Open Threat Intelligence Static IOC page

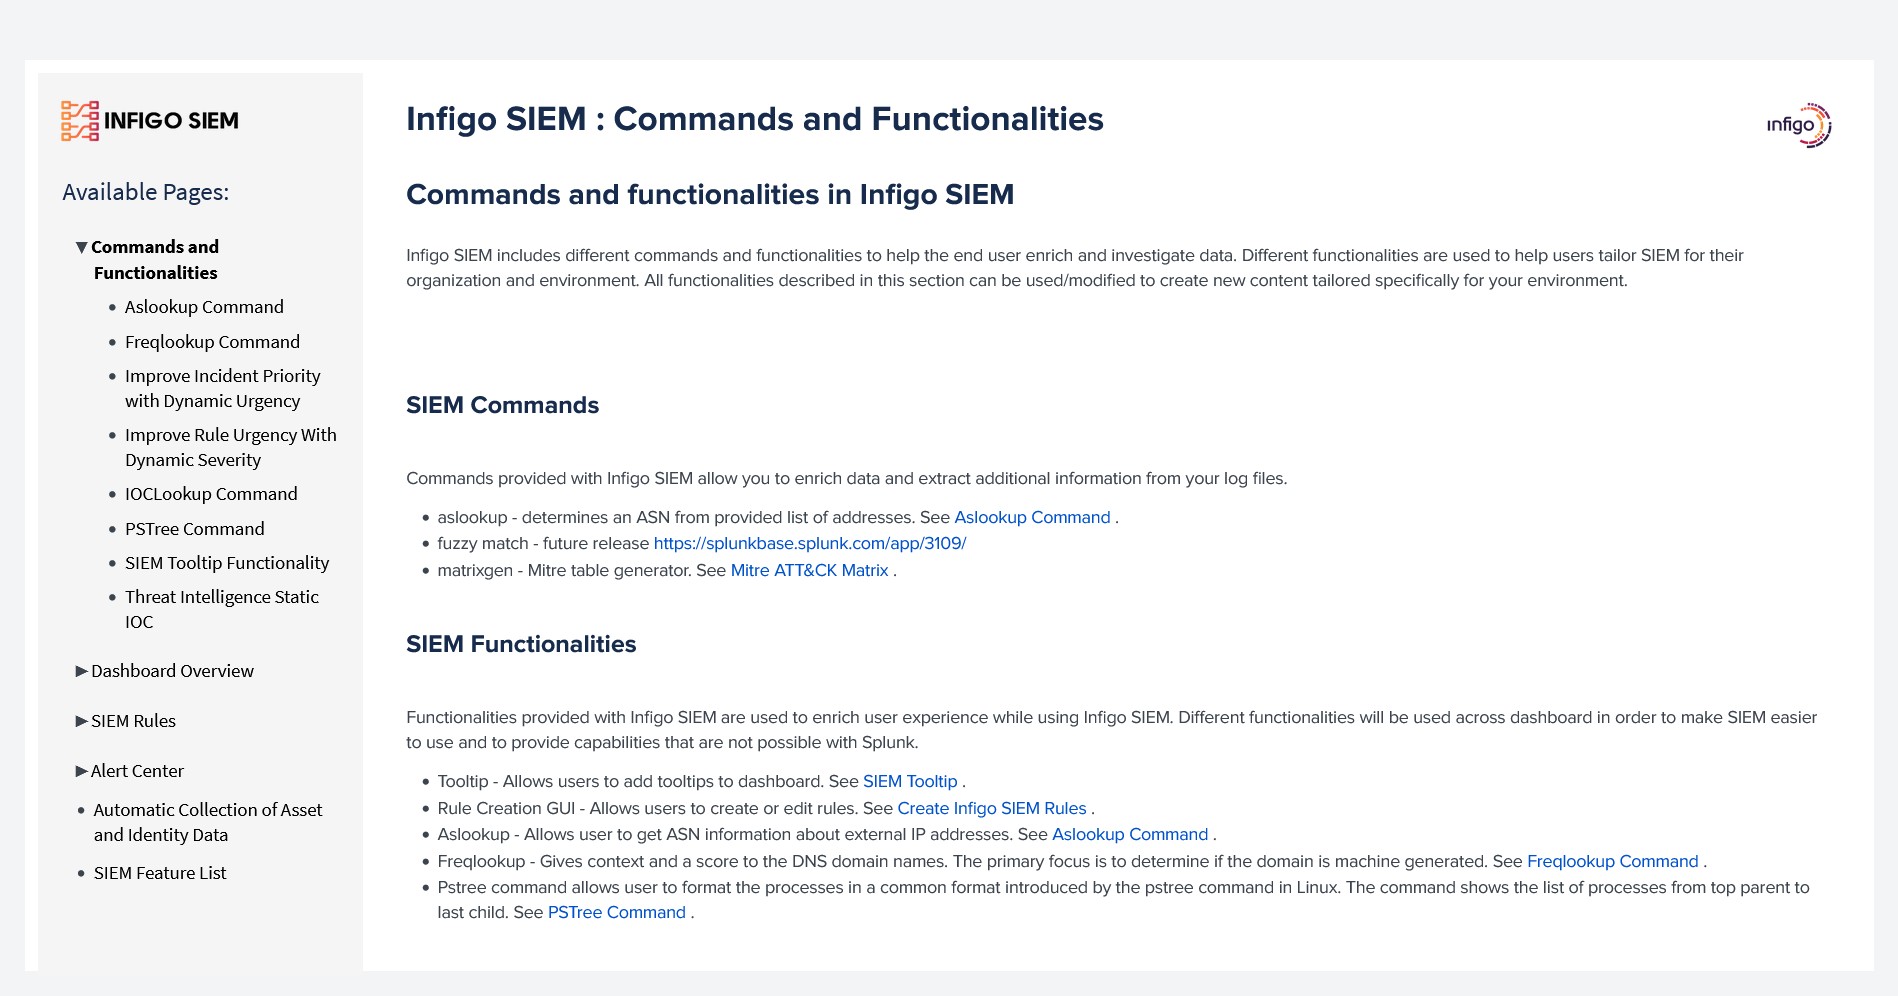pos(221,609)
